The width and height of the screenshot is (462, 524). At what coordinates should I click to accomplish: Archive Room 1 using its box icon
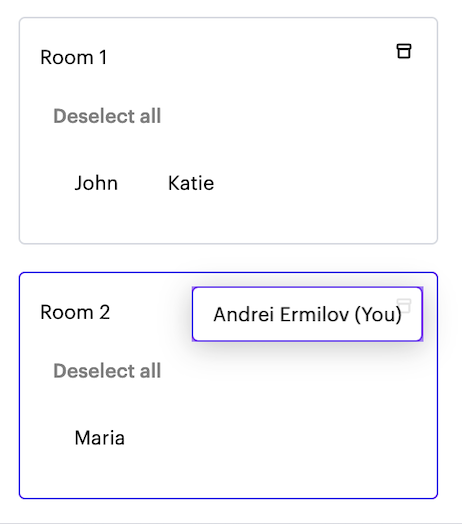tap(403, 51)
